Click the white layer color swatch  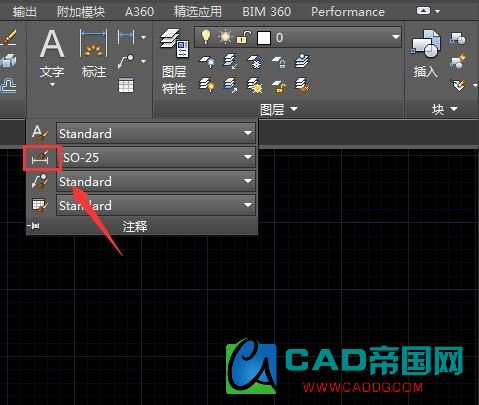click(x=264, y=38)
